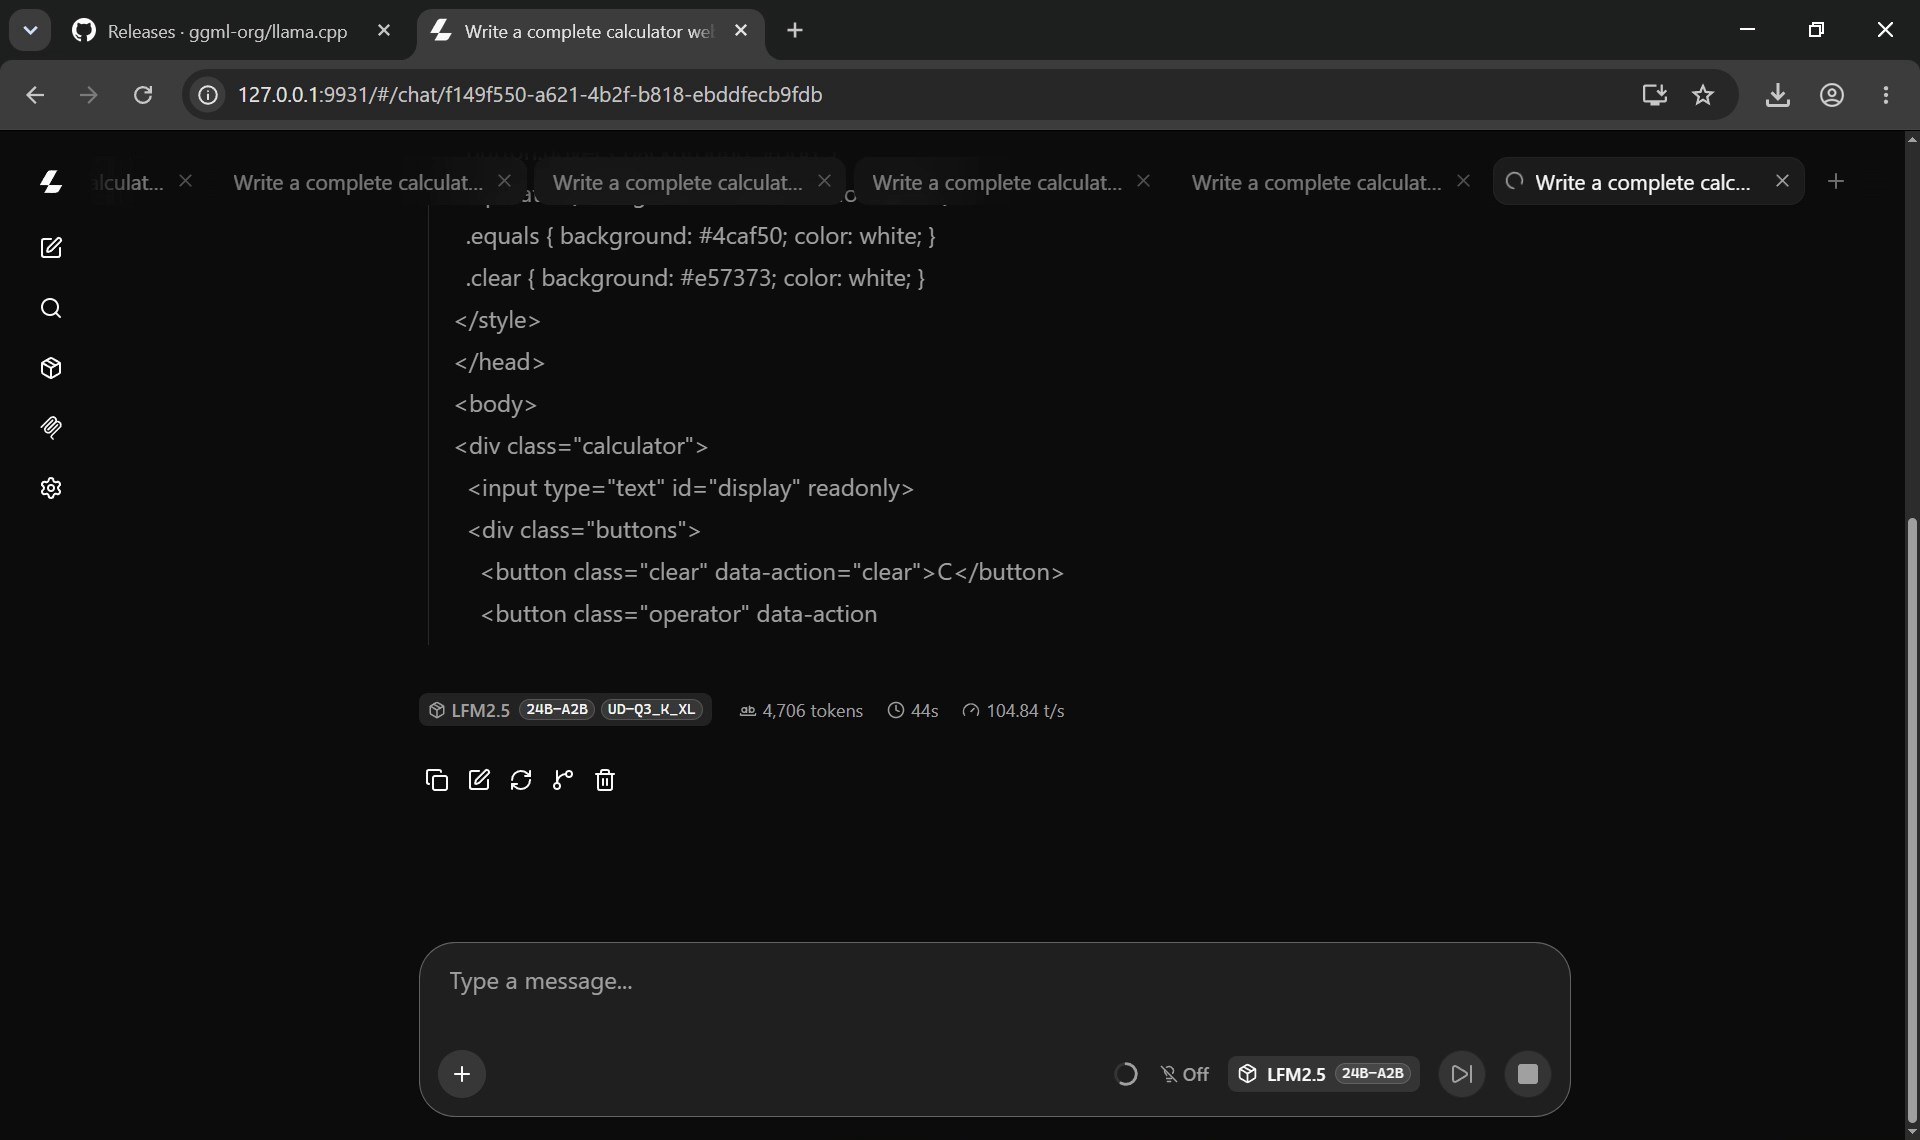Regenerate the response with the refresh icon
Image resolution: width=1920 pixels, height=1140 pixels.
pyautogui.click(x=521, y=780)
